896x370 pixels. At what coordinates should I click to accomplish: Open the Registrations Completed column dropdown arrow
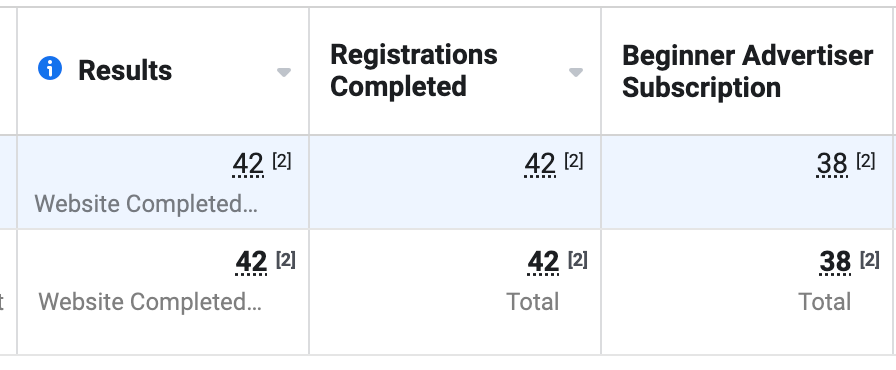point(576,72)
